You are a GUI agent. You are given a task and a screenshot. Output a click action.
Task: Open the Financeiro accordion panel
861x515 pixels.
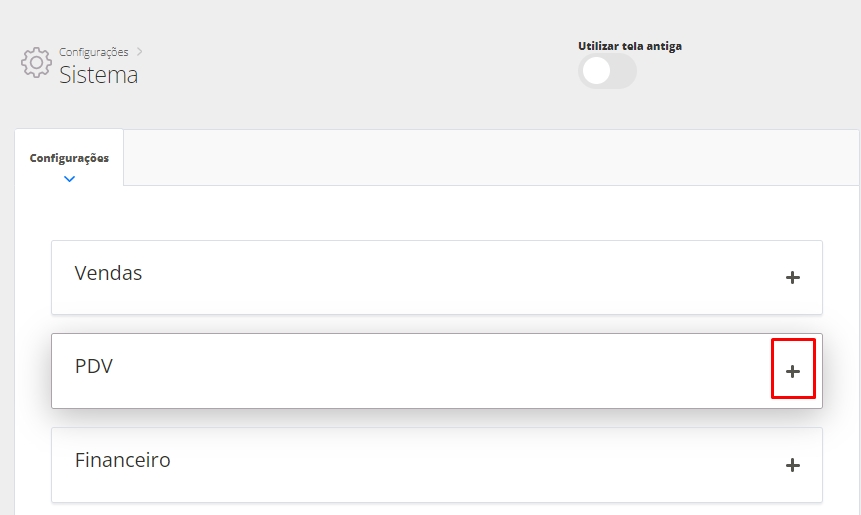(437, 465)
